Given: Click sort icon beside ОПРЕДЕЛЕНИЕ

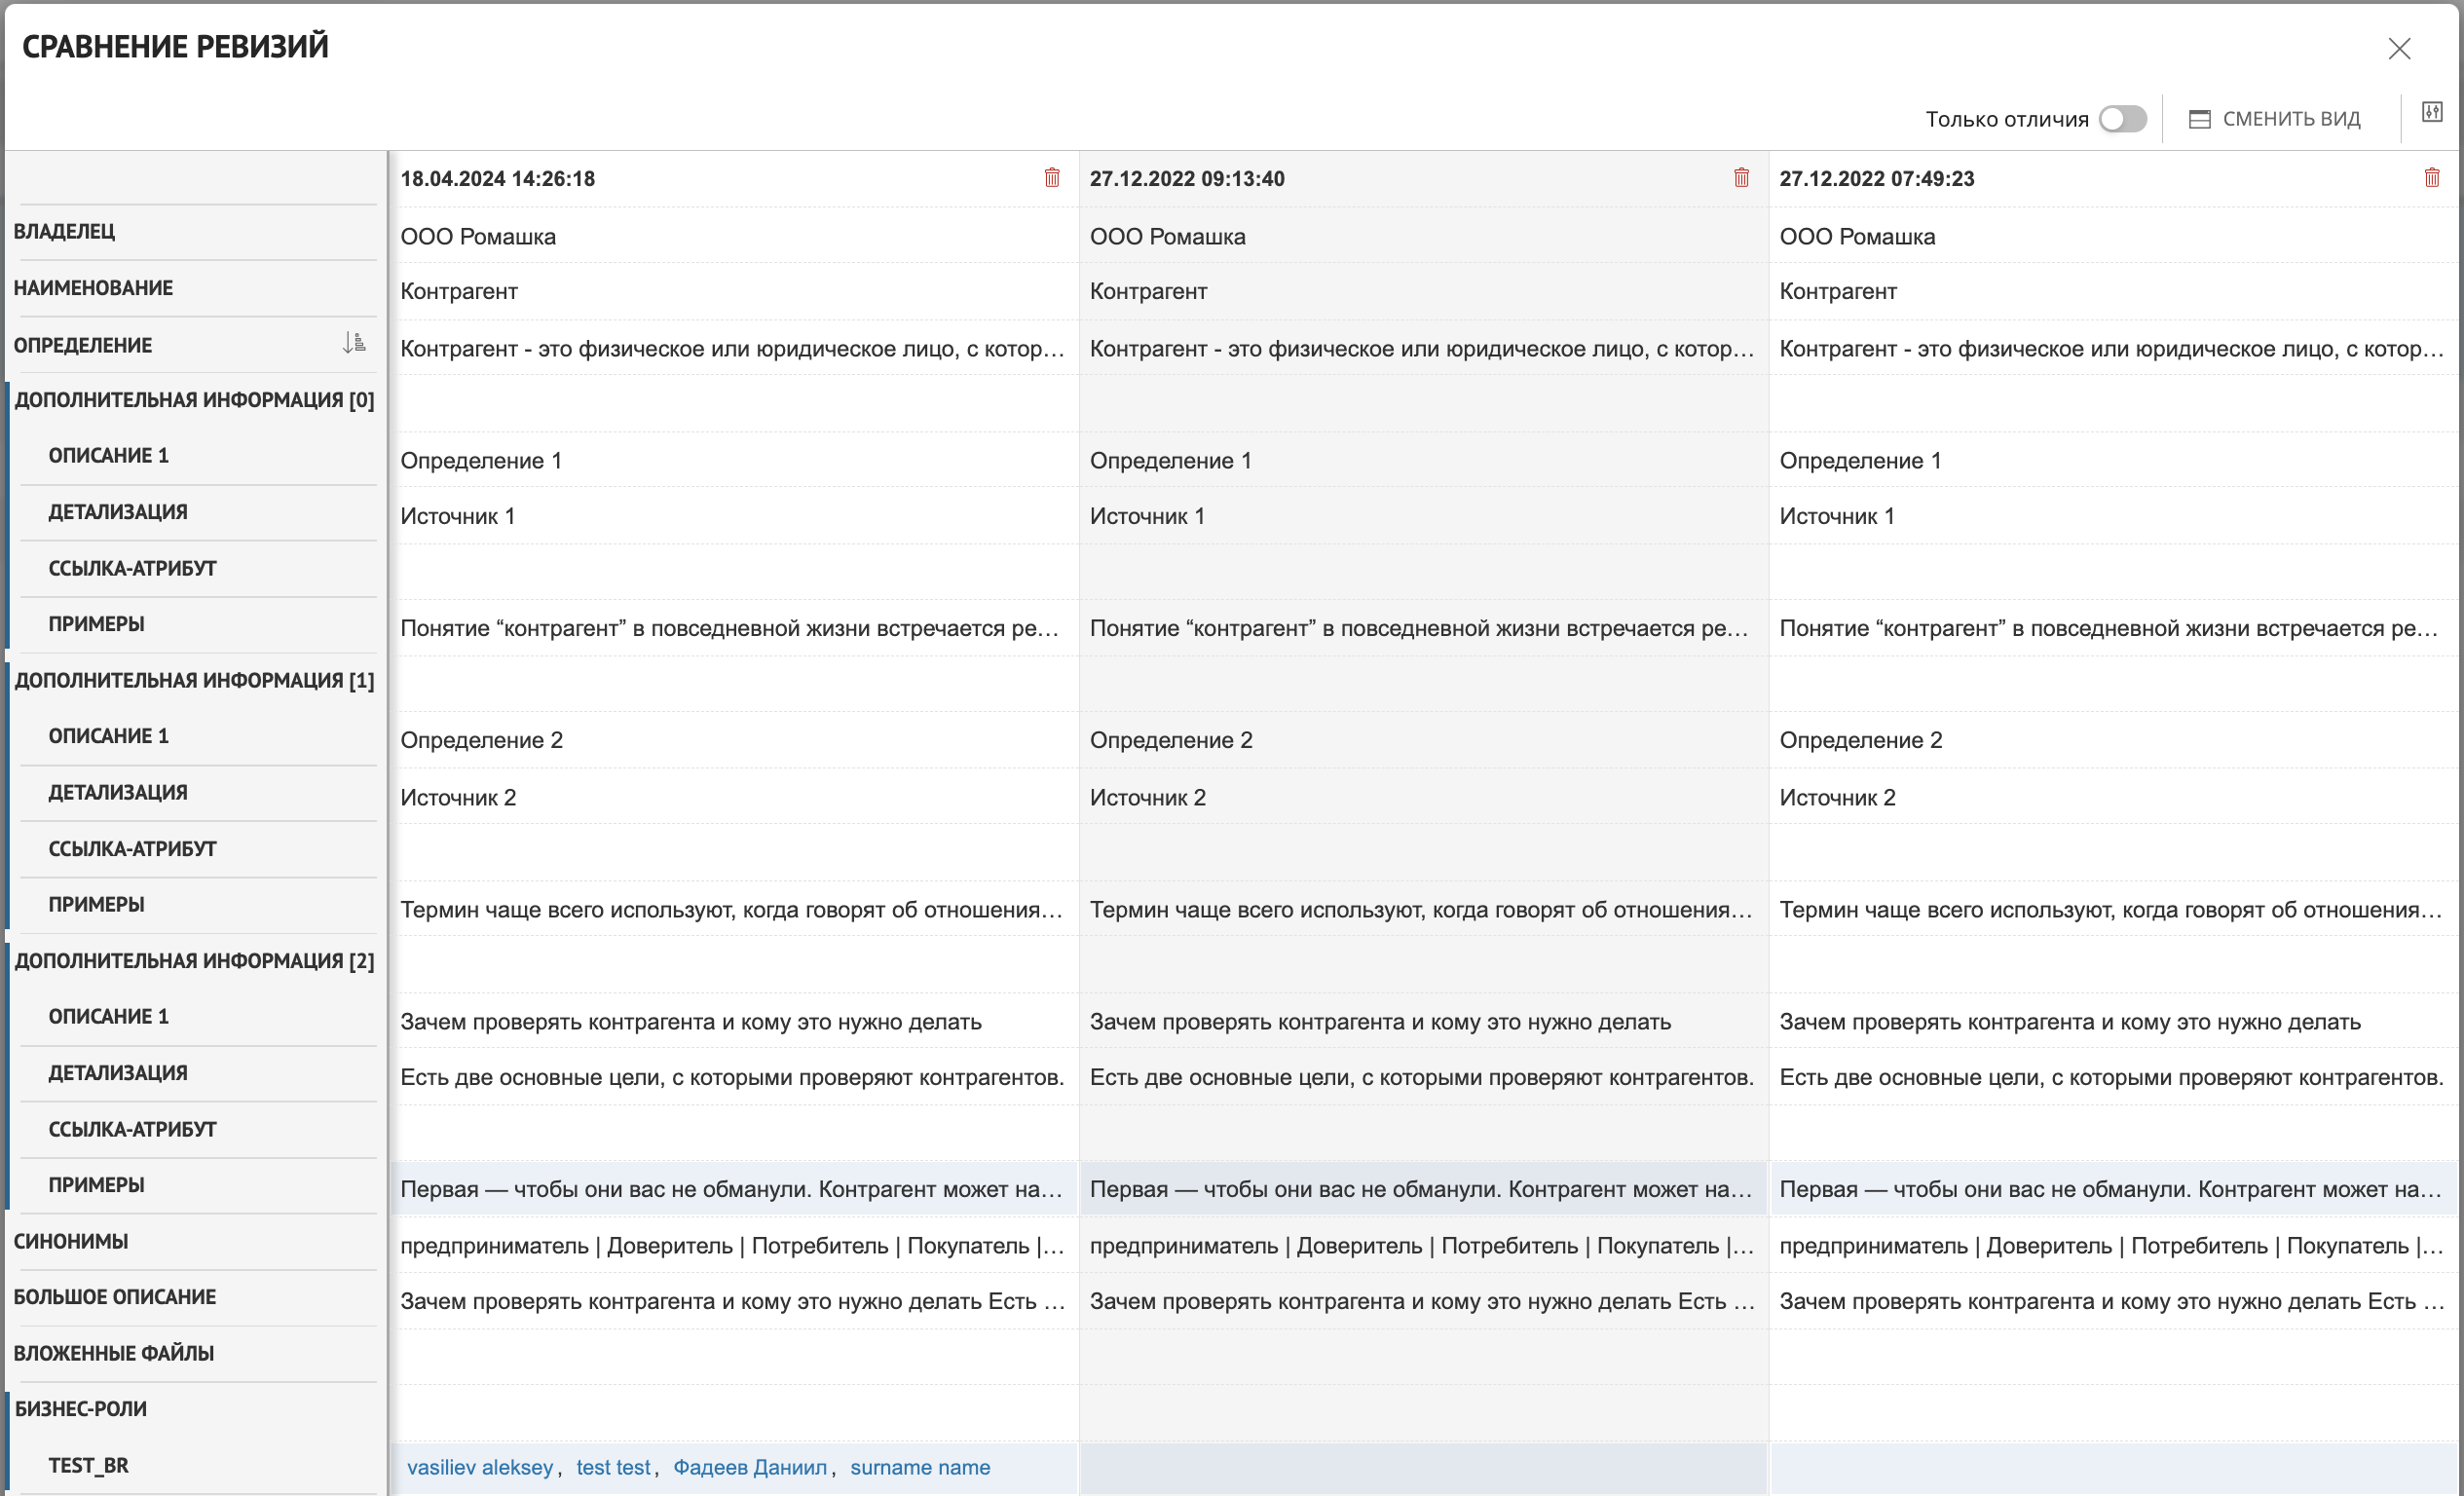Looking at the screenshot, I should 354,343.
